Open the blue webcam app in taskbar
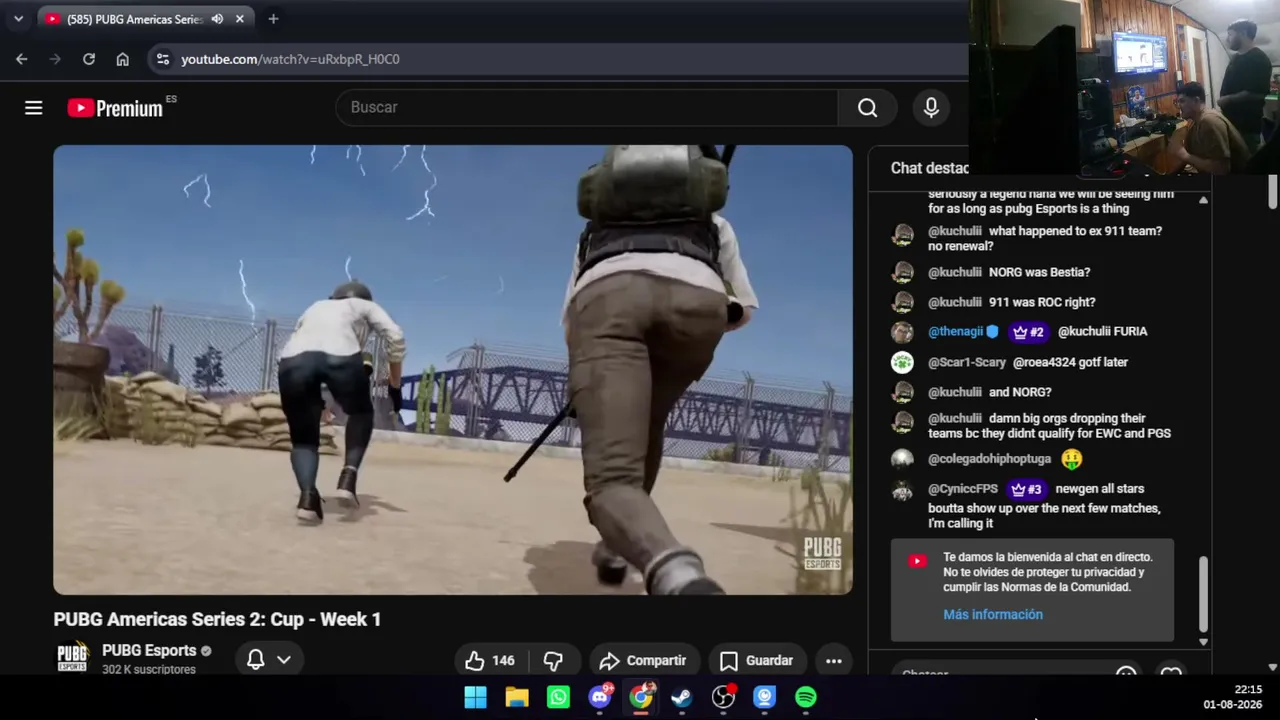Screen dimensions: 1280x720 tap(765, 697)
